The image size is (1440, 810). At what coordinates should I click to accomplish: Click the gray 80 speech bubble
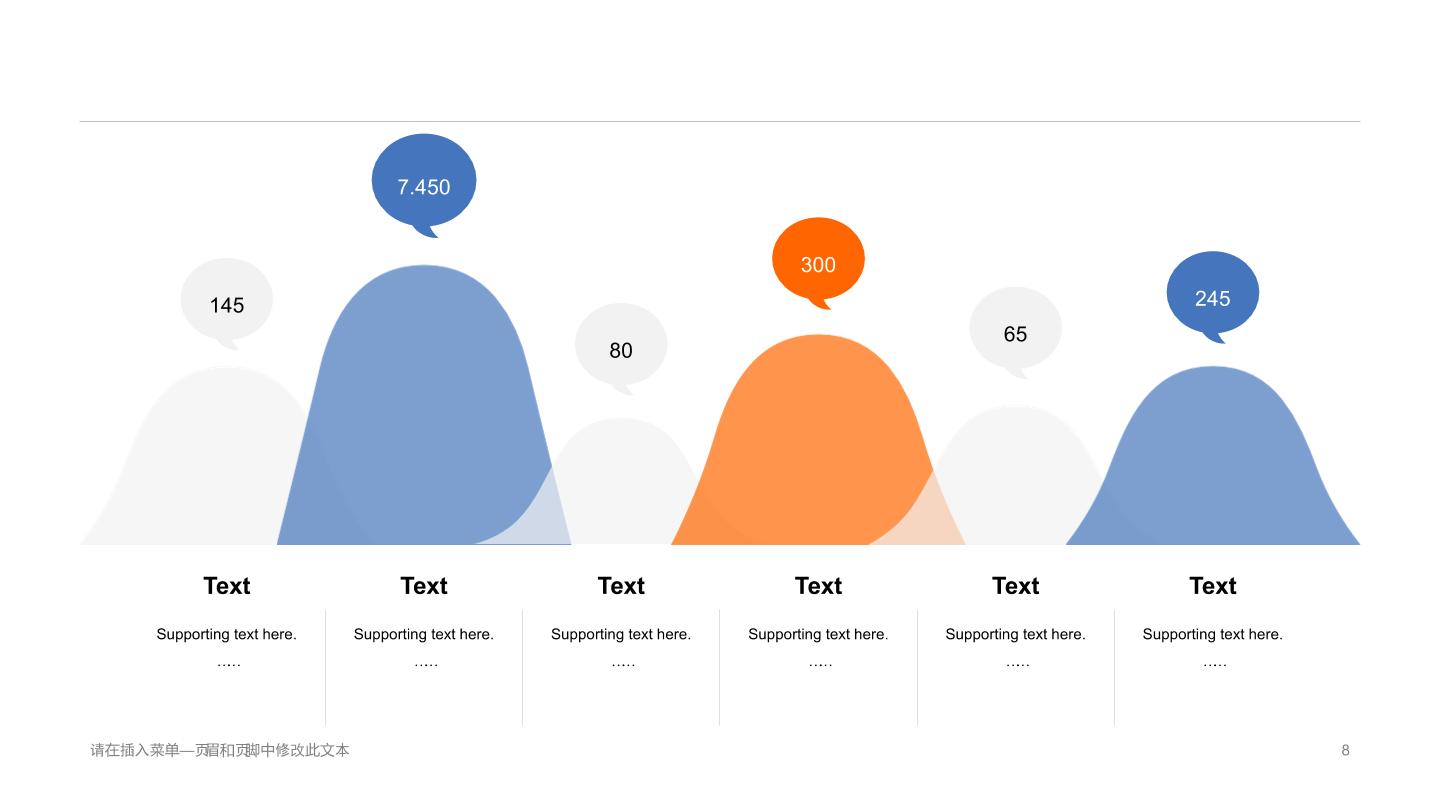(x=621, y=349)
